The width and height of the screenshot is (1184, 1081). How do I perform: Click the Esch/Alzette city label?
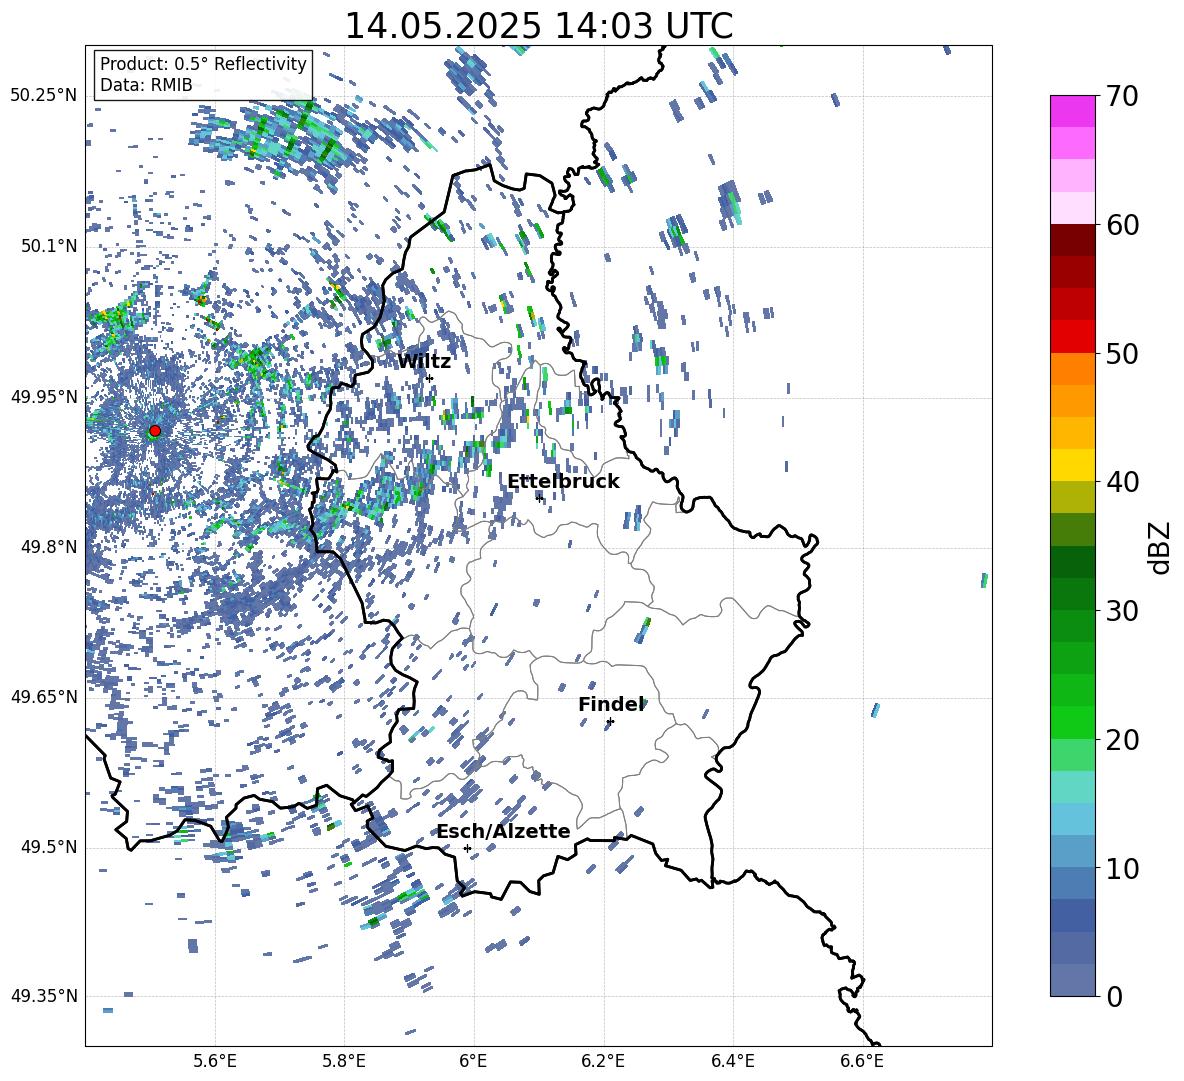pyautogui.click(x=503, y=831)
